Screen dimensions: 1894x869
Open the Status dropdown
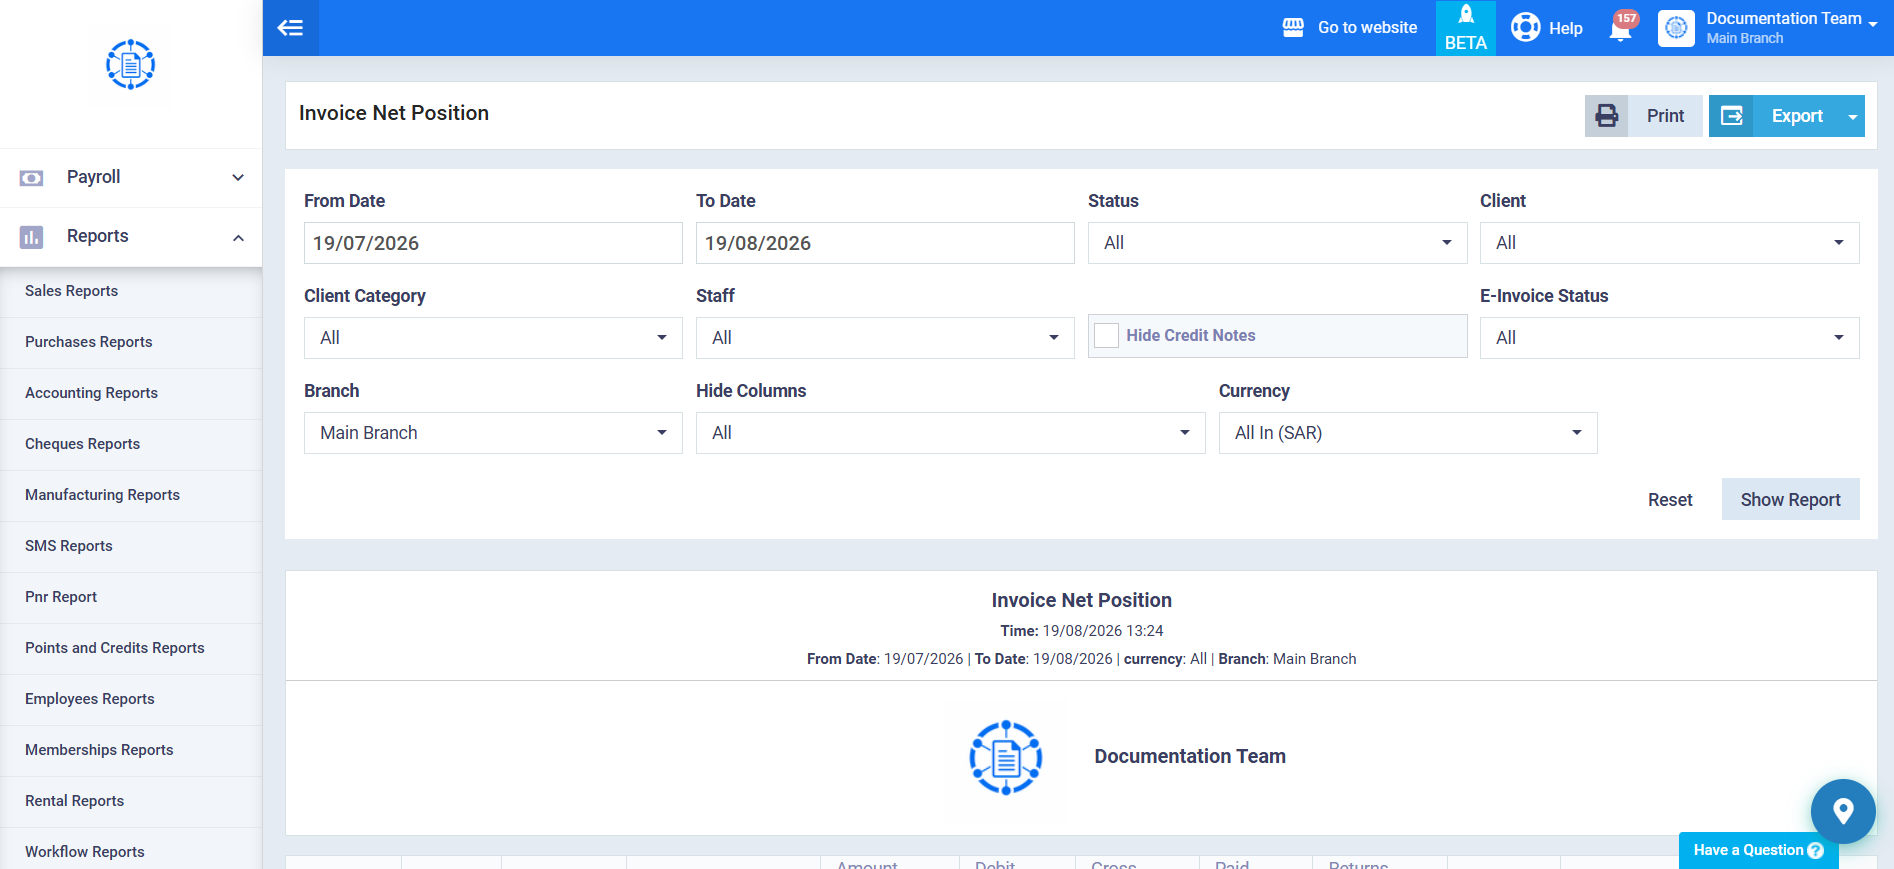[x=1277, y=243]
